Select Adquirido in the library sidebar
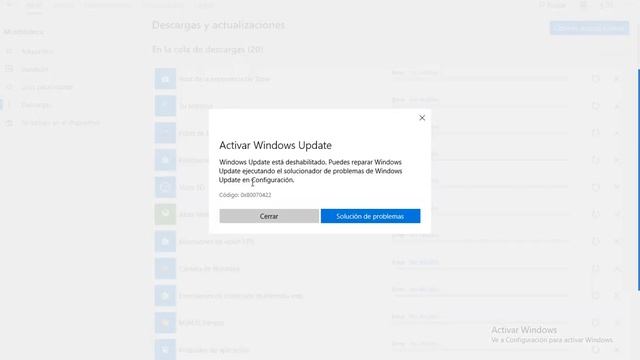640x360 pixels. coord(37,51)
